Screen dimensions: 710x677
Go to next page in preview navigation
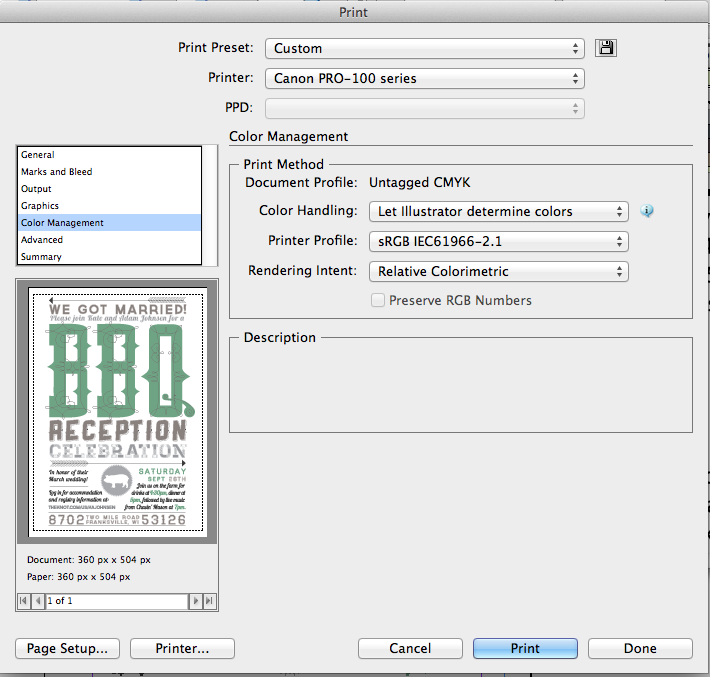tap(196, 601)
